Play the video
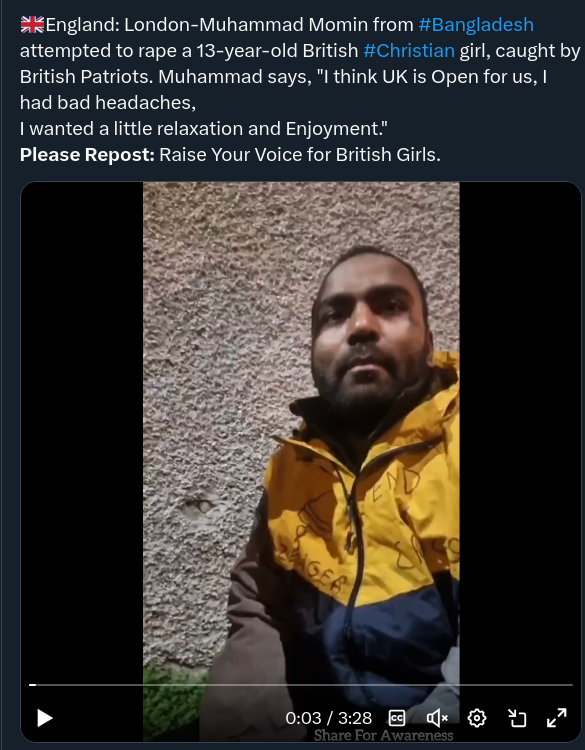The height and width of the screenshot is (750, 585). tap(44, 717)
